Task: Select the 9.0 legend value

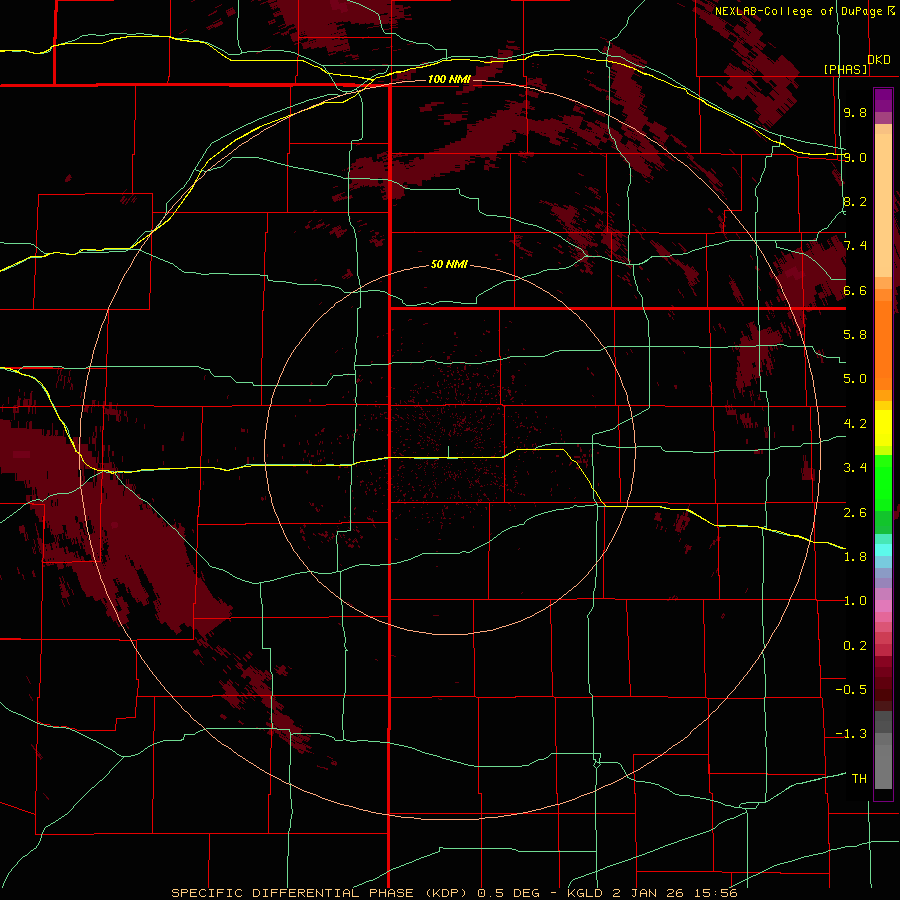Action: click(855, 157)
